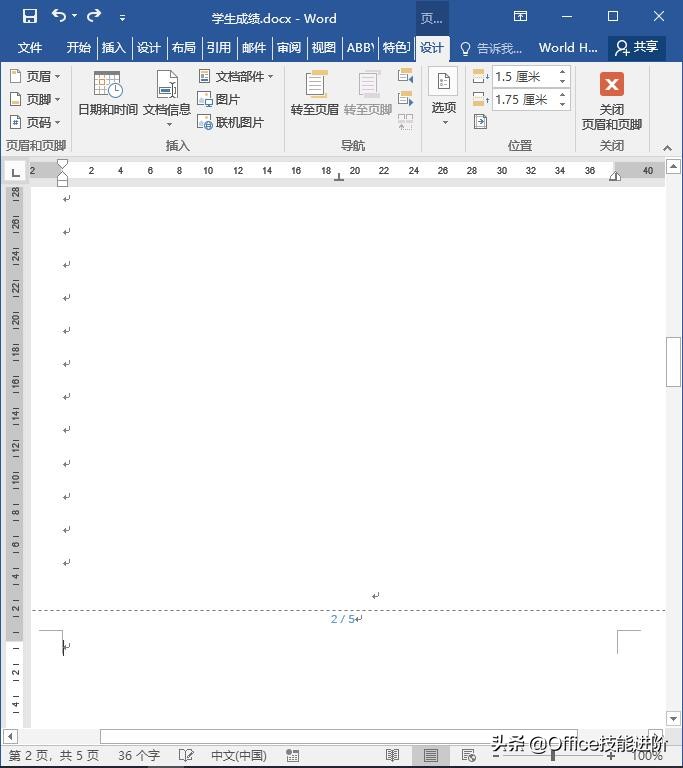Viewport: 683px width, 768px height.
Task: Open ribbon display options
Action: coord(520,16)
